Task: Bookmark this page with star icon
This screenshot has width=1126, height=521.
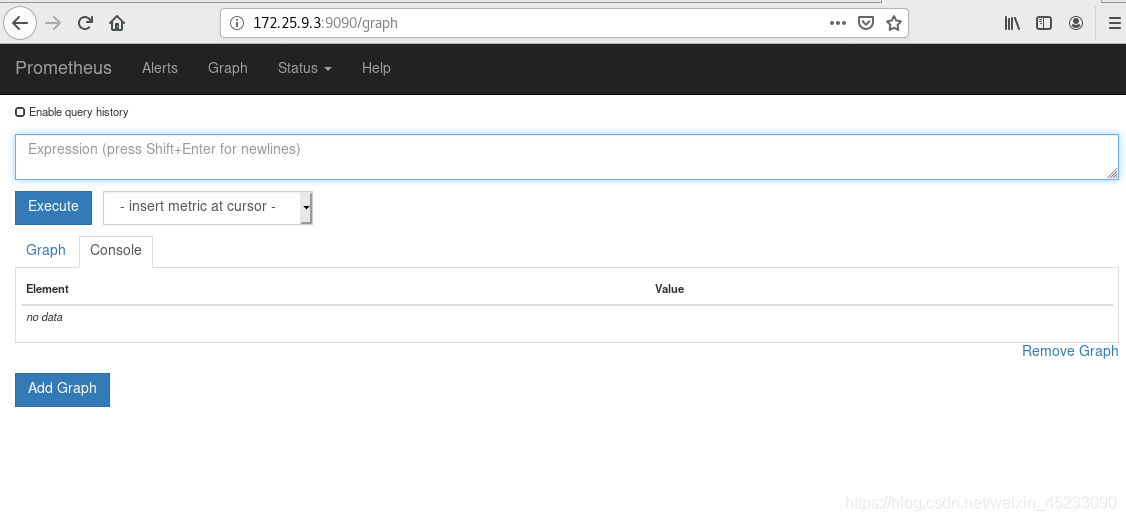Action: point(893,23)
